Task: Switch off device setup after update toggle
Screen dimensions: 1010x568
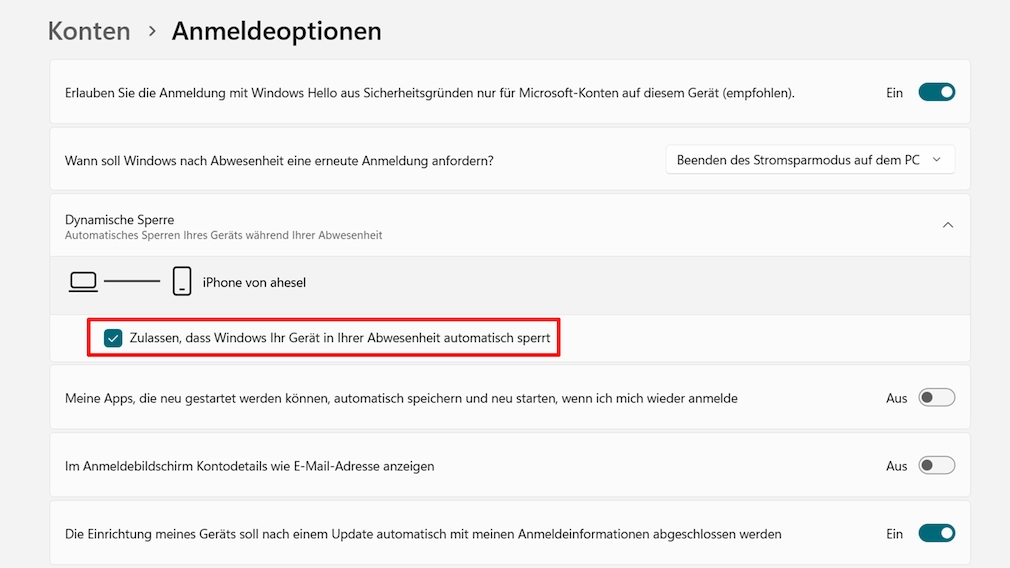Action: pyautogui.click(x=937, y=533)
